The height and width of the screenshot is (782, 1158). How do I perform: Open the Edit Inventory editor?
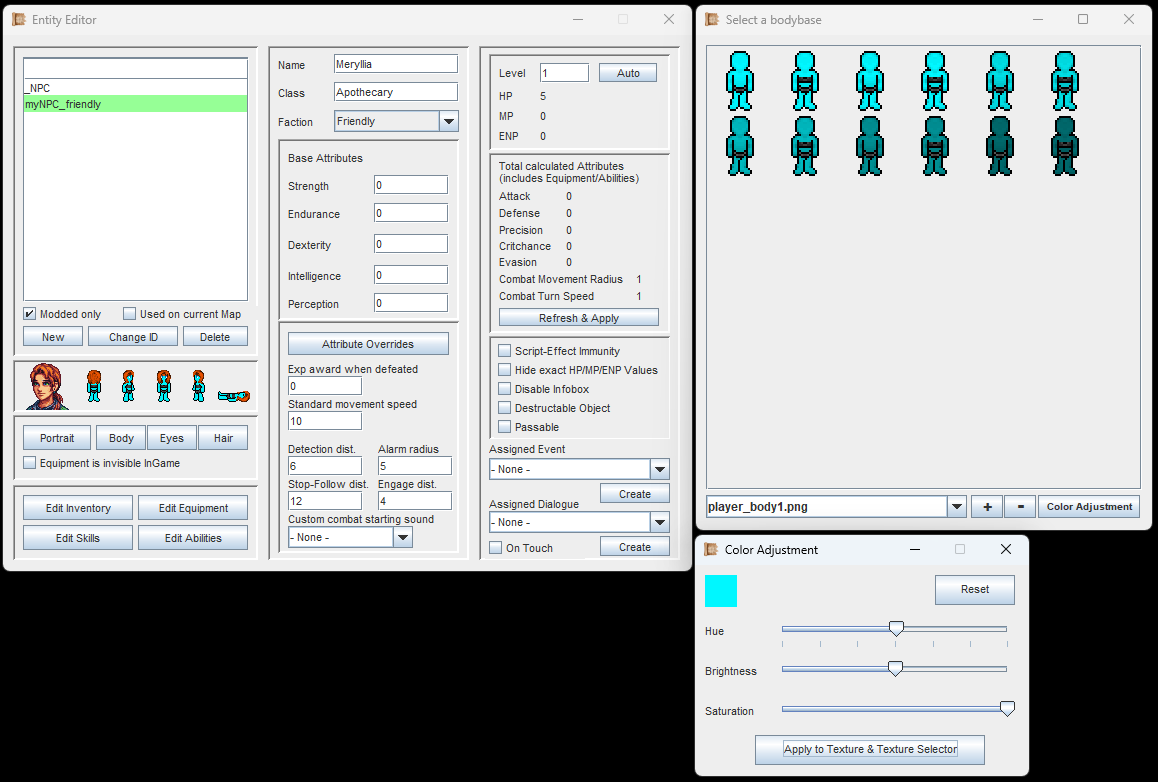[x=78, y=508]
